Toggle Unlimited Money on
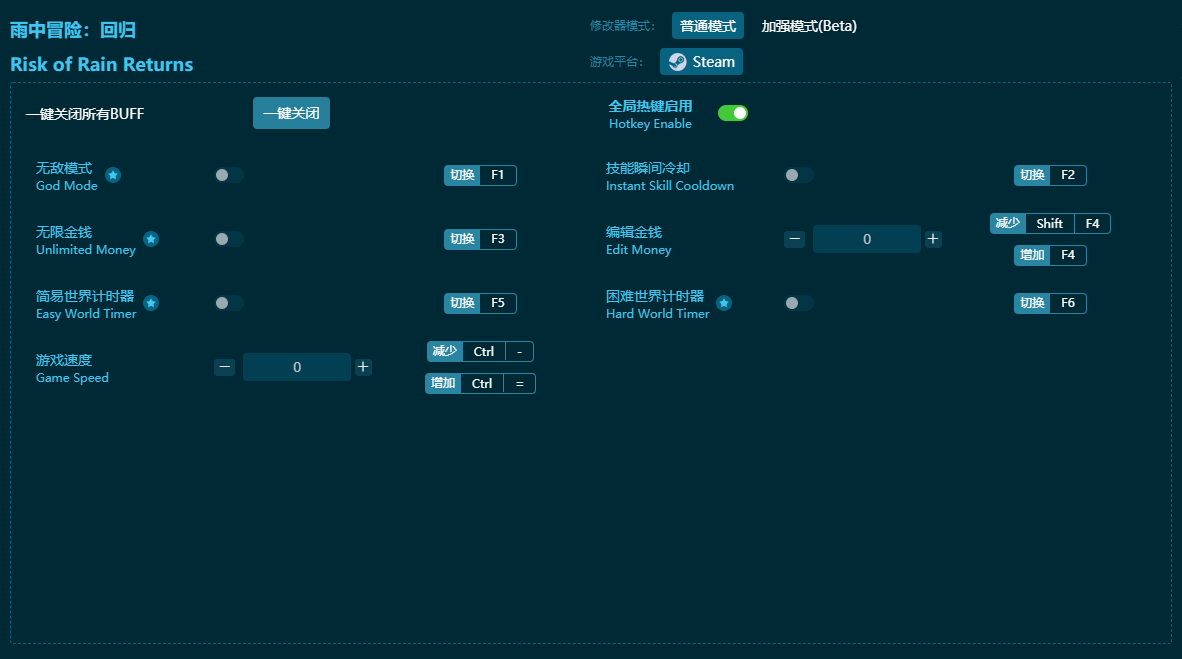This screenshot has width=1182, height=659. tap(228, 239)
